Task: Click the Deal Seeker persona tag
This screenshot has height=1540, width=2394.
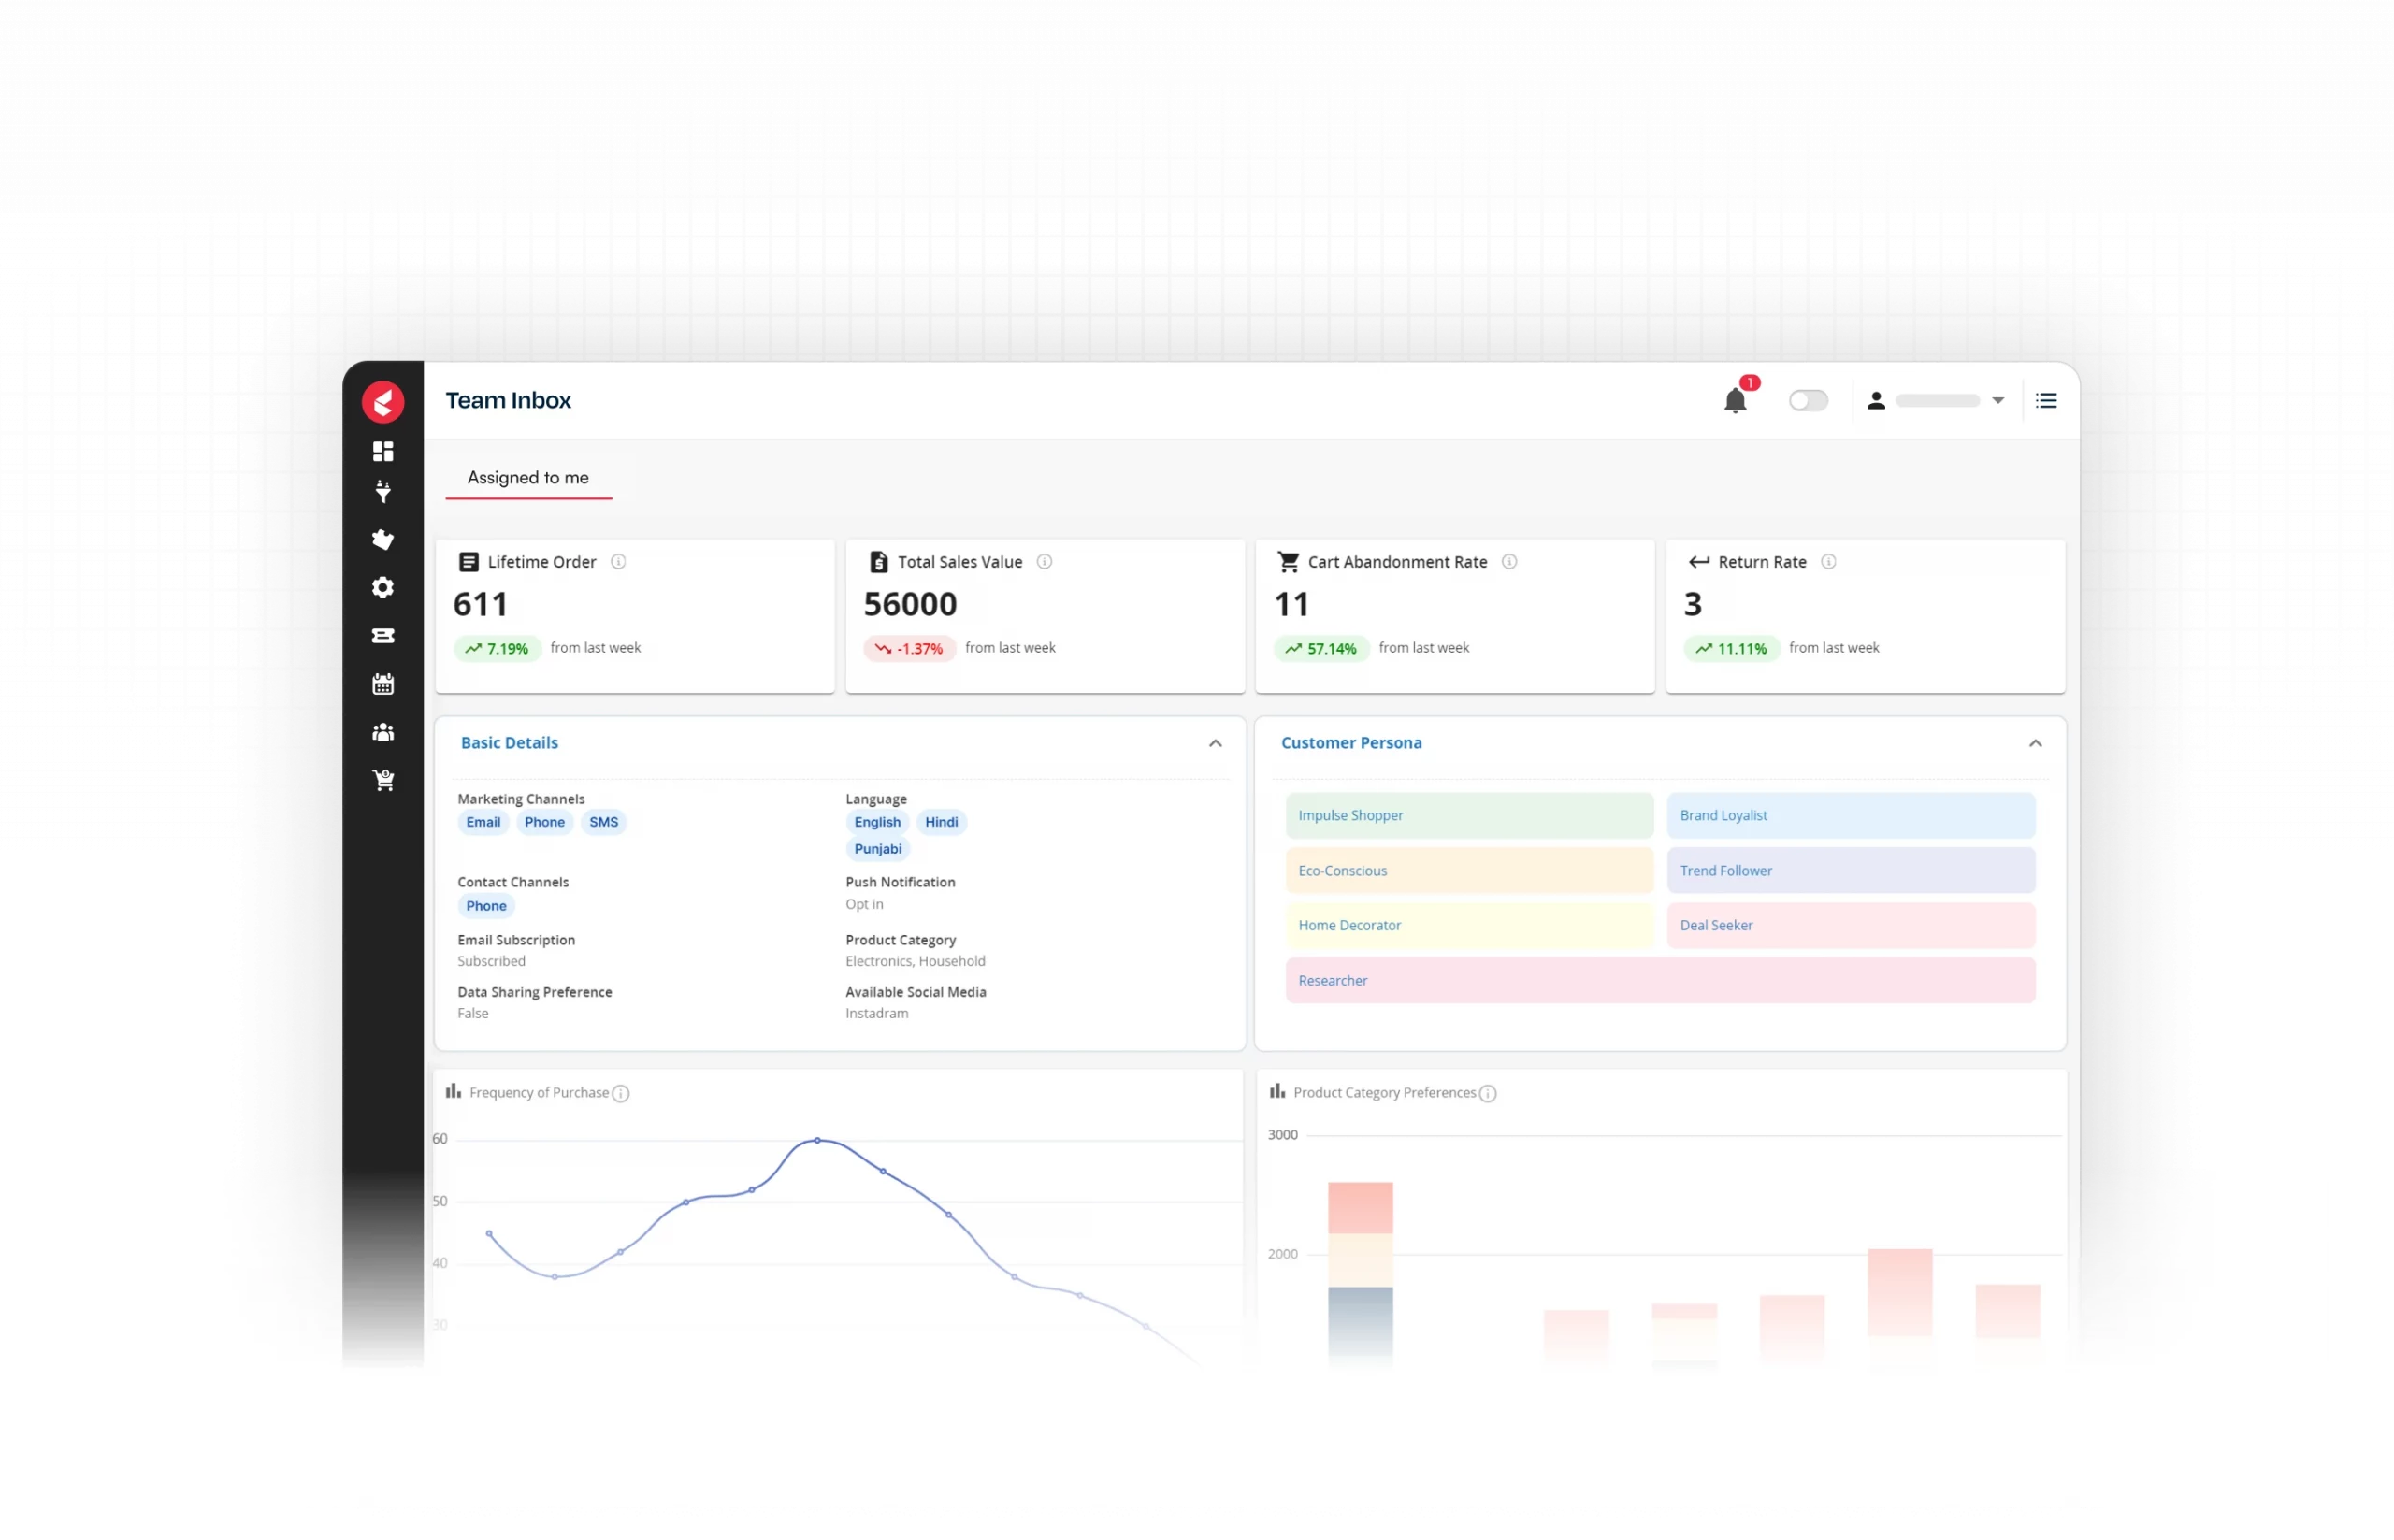Action: pyautogui.click(x=1850, y=926)
